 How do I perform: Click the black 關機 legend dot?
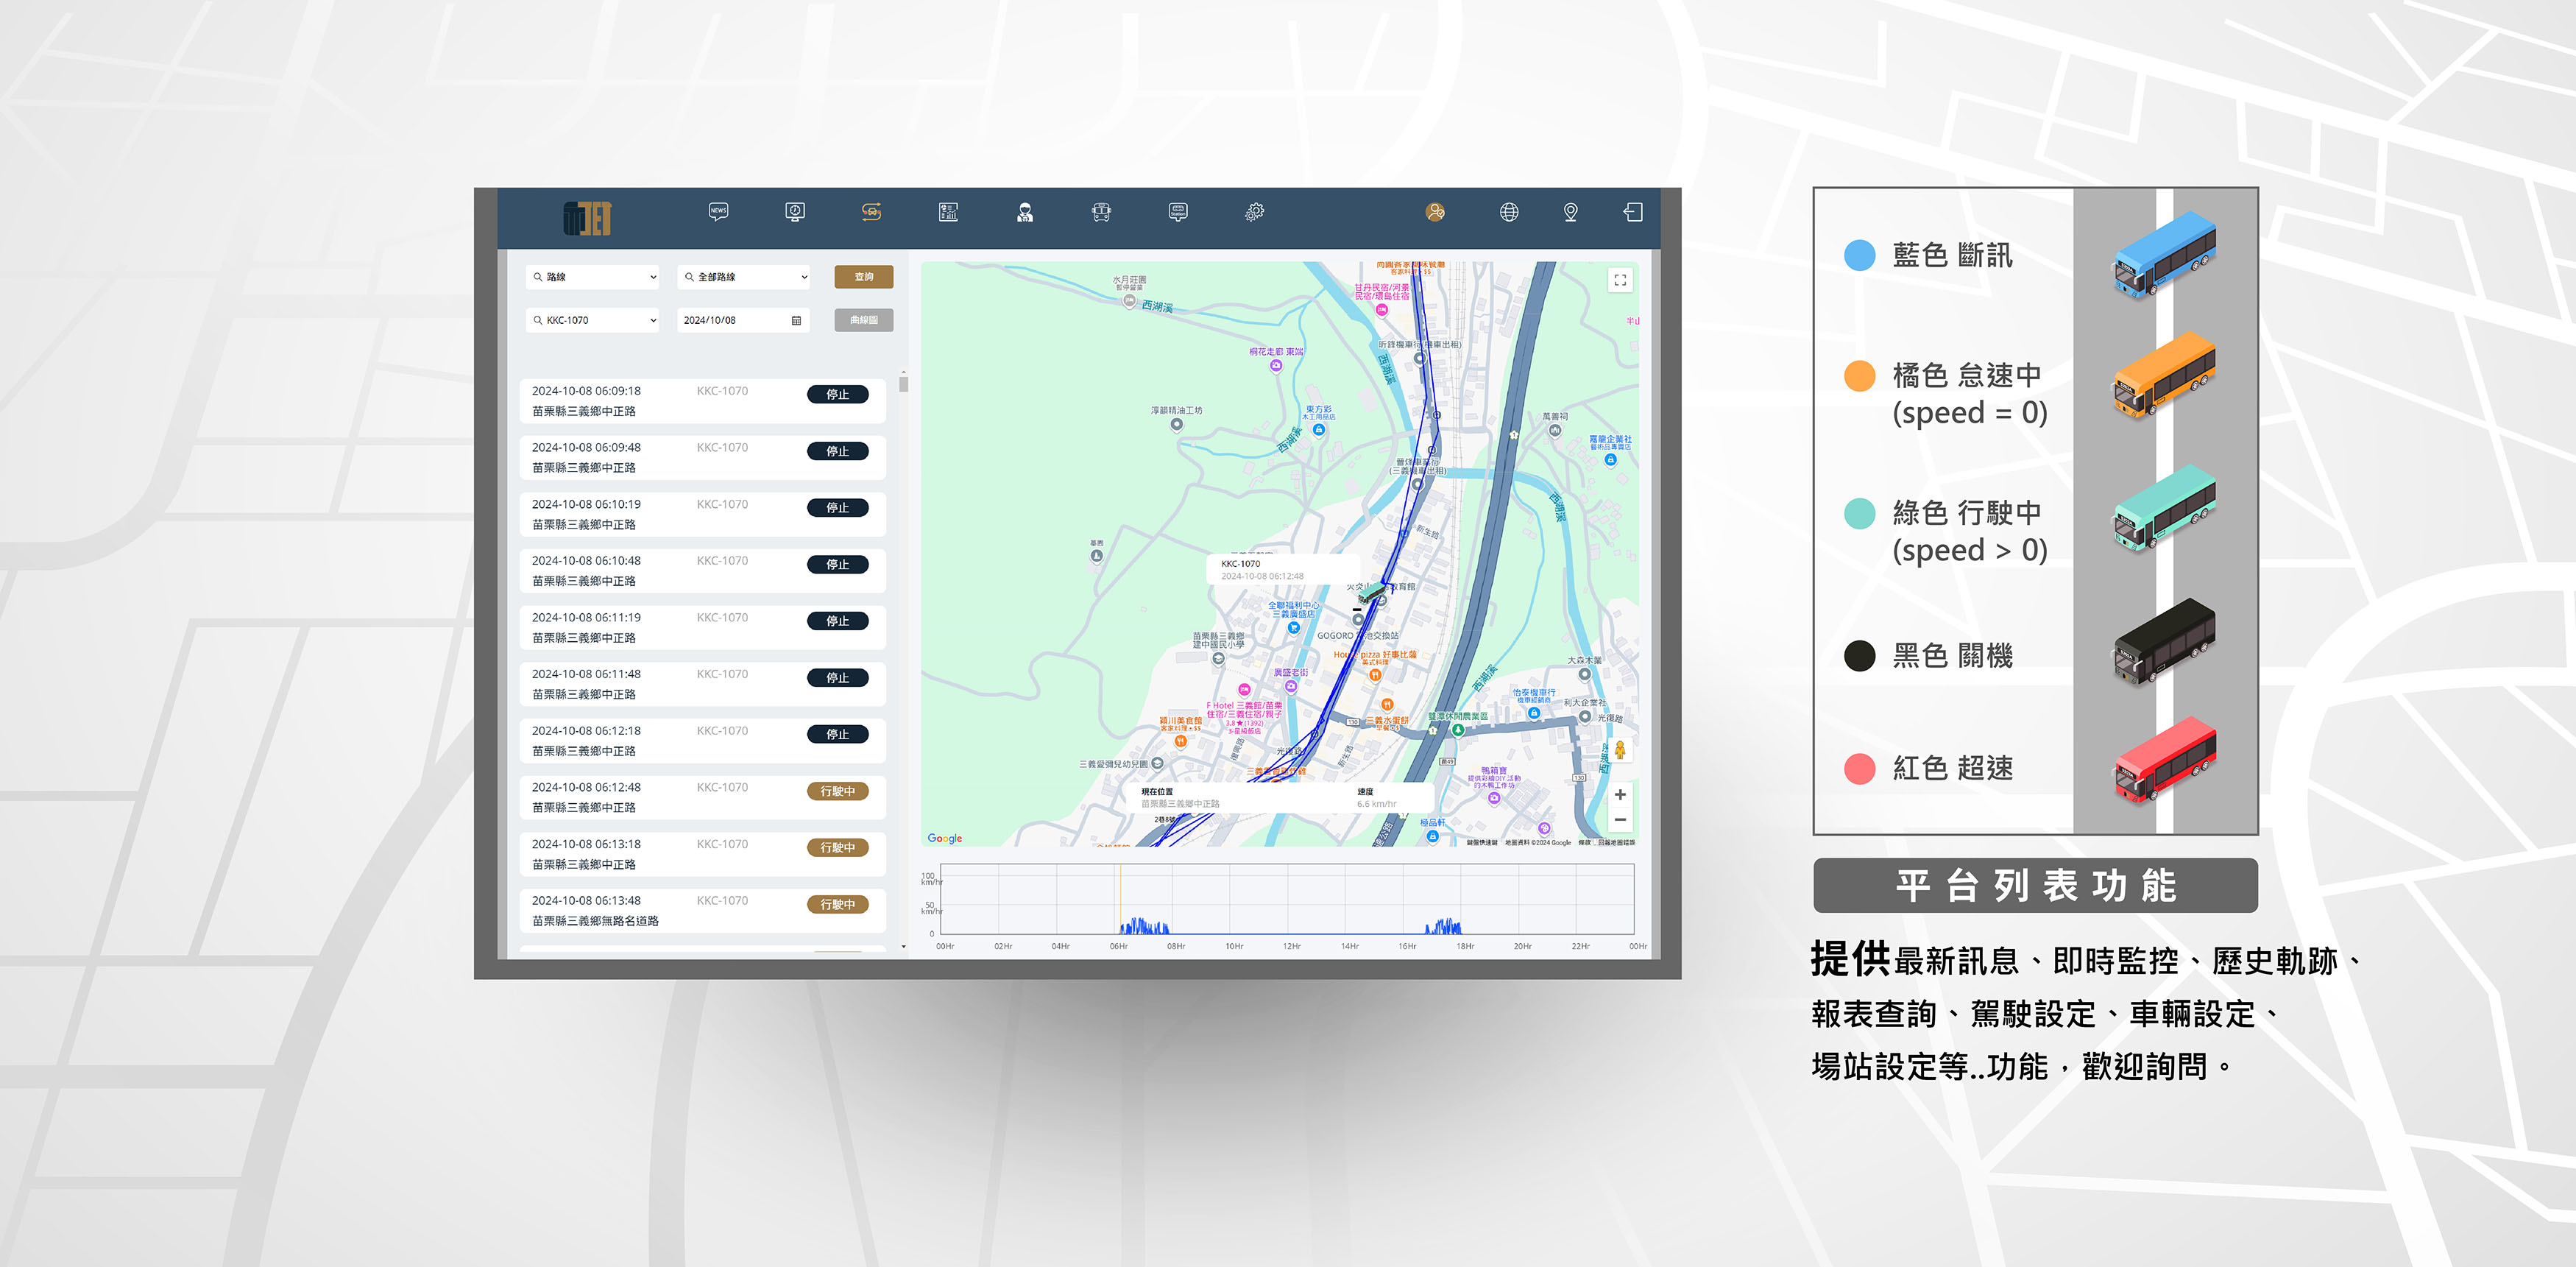[1859, 656]
